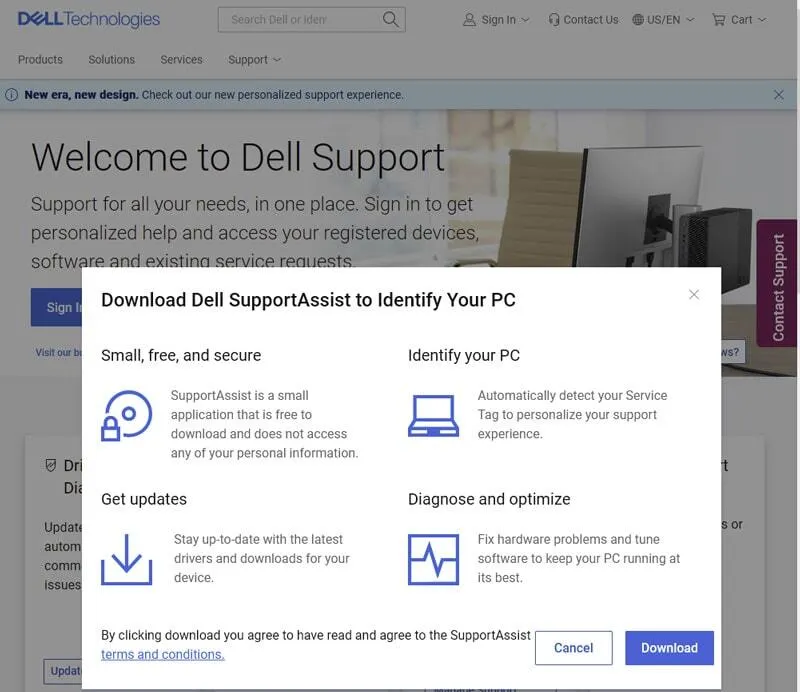Click the download arrow Get updates icon

[127, 559]
